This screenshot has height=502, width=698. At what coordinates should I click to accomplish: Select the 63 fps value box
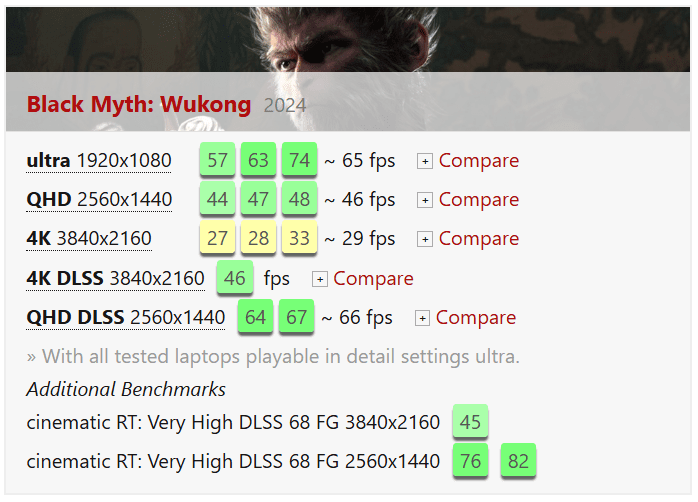[x=258, y=160]
